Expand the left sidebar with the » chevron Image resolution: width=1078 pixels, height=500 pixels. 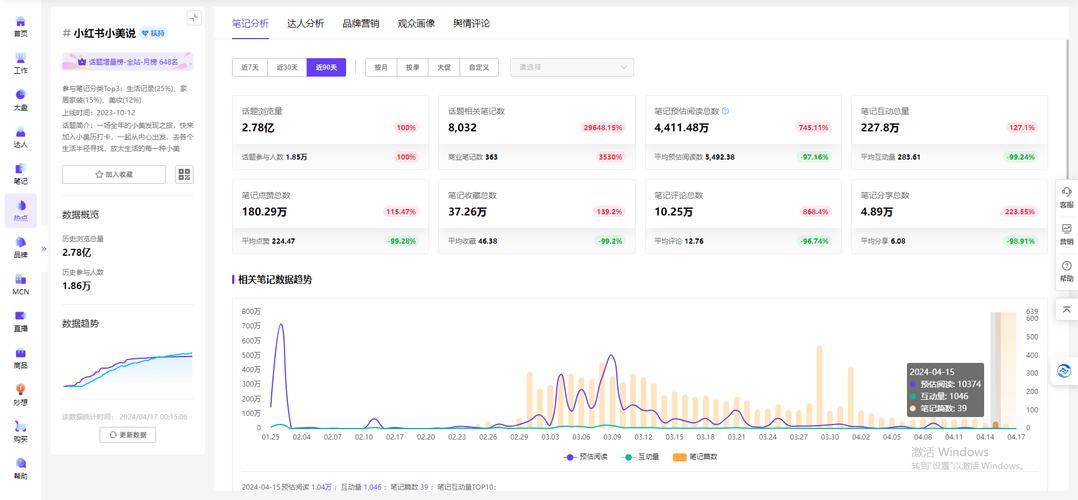43,248
